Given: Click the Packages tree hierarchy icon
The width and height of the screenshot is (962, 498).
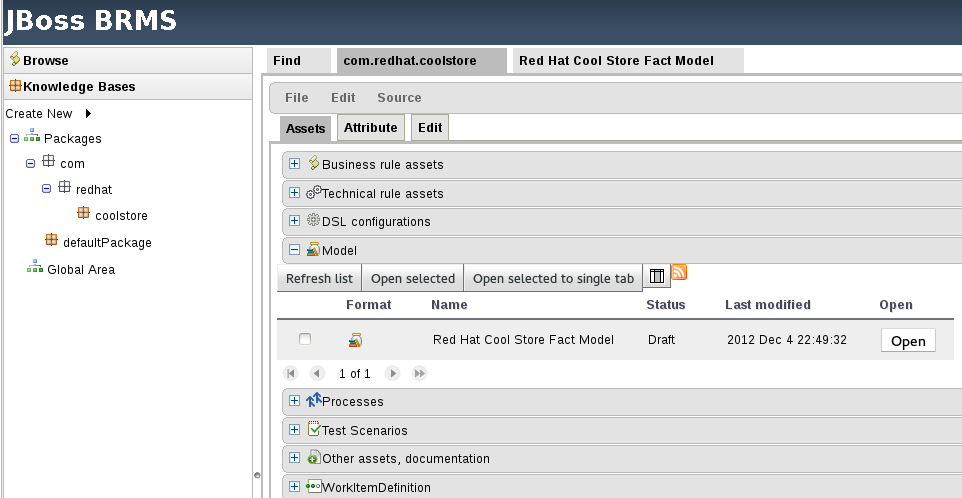Looking at the screenshot, I should pyautogui.click(x=32, y=137).
